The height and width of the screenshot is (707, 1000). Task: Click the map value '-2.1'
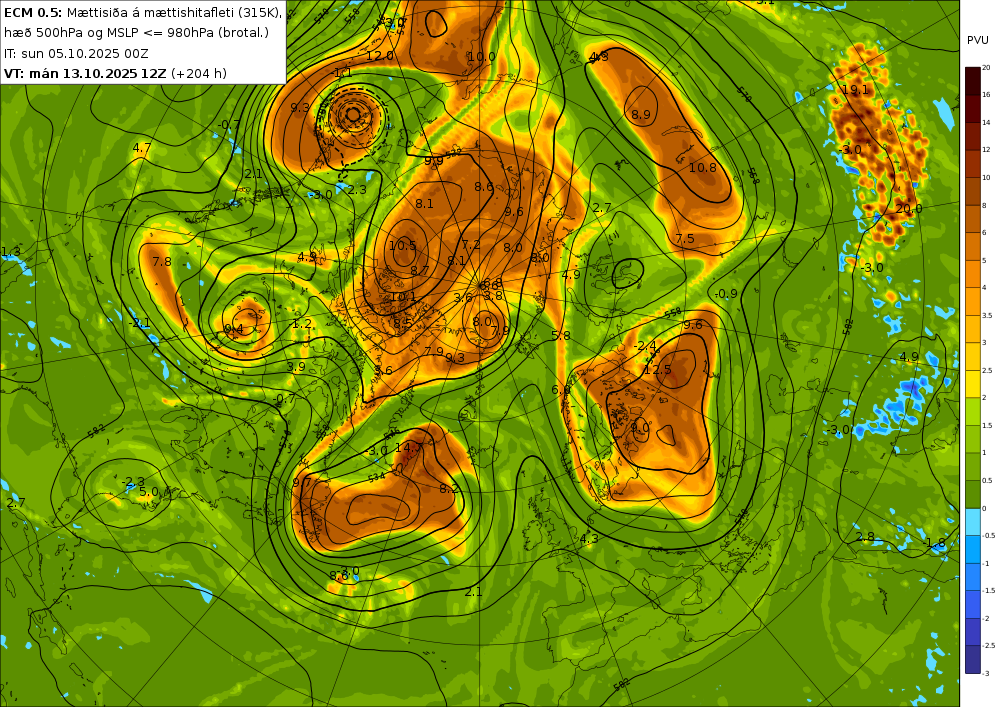click(139, 323)
